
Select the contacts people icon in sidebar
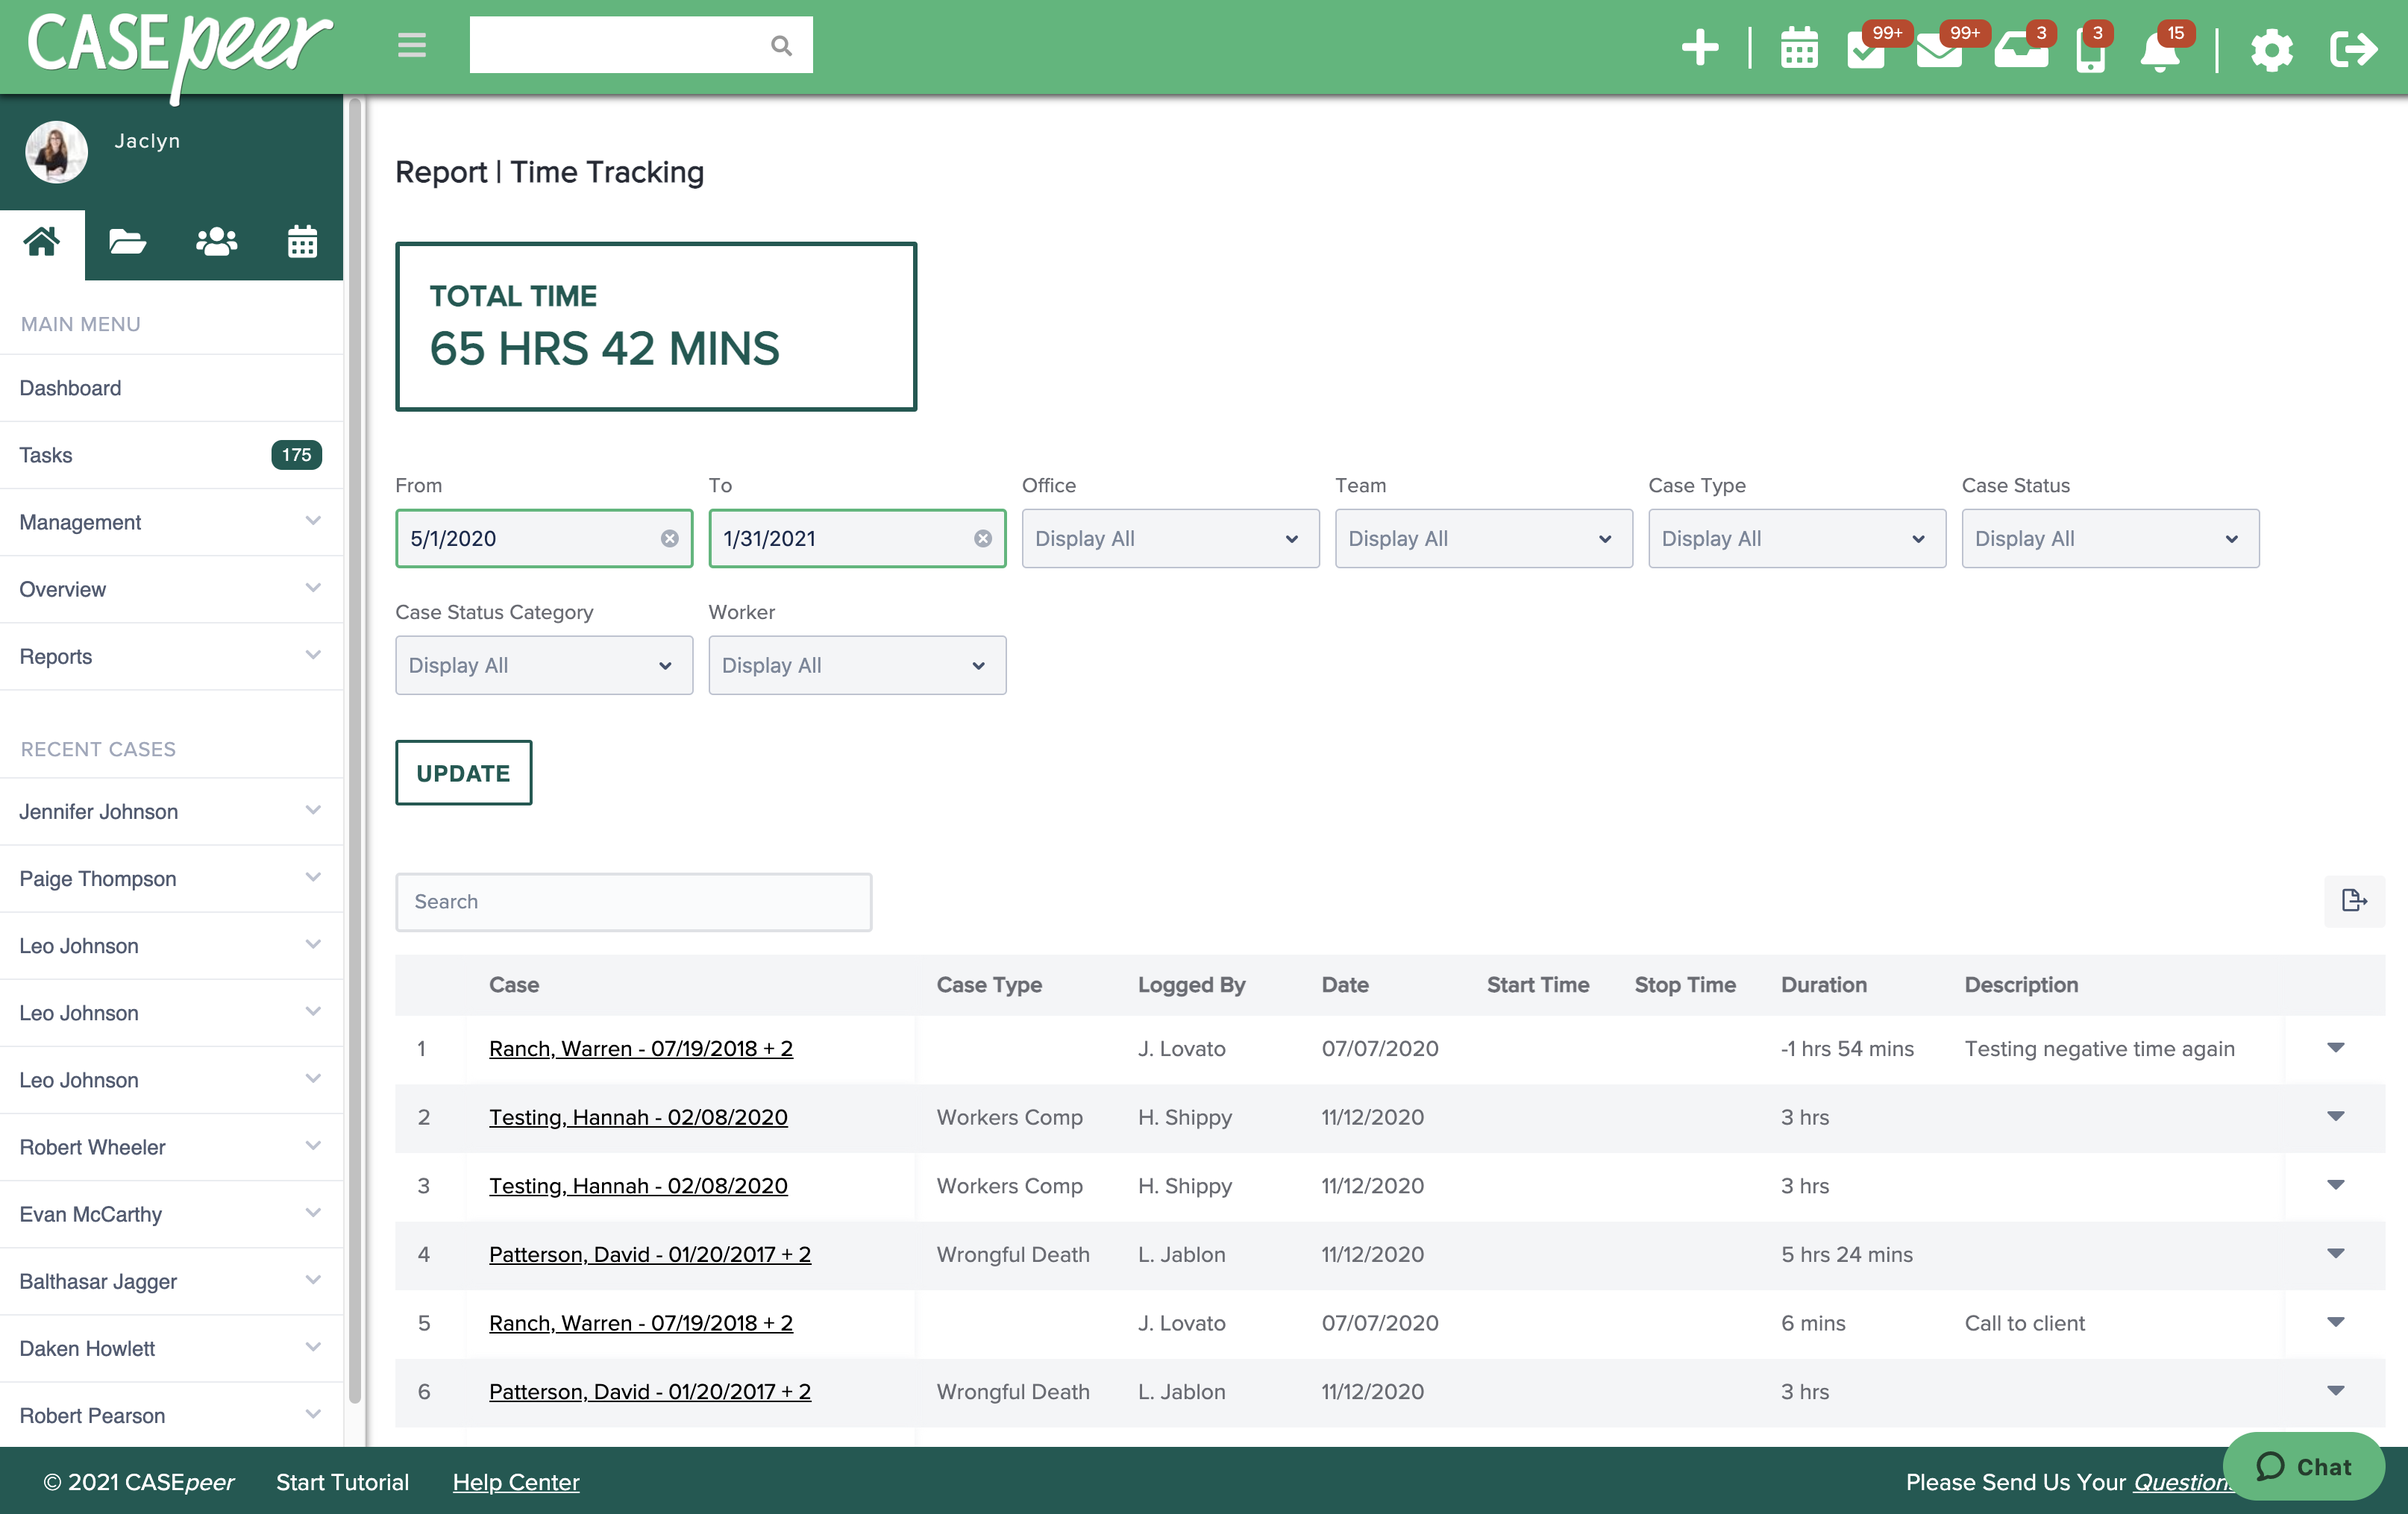[215, 242]
